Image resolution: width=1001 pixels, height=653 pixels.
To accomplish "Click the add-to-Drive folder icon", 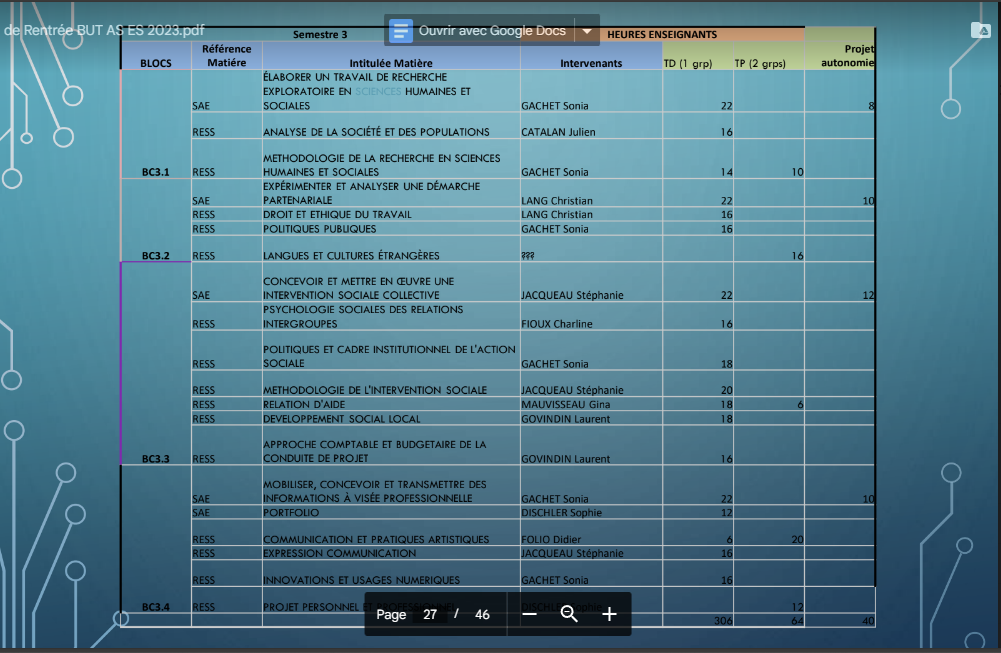I will tap(981, 29).
